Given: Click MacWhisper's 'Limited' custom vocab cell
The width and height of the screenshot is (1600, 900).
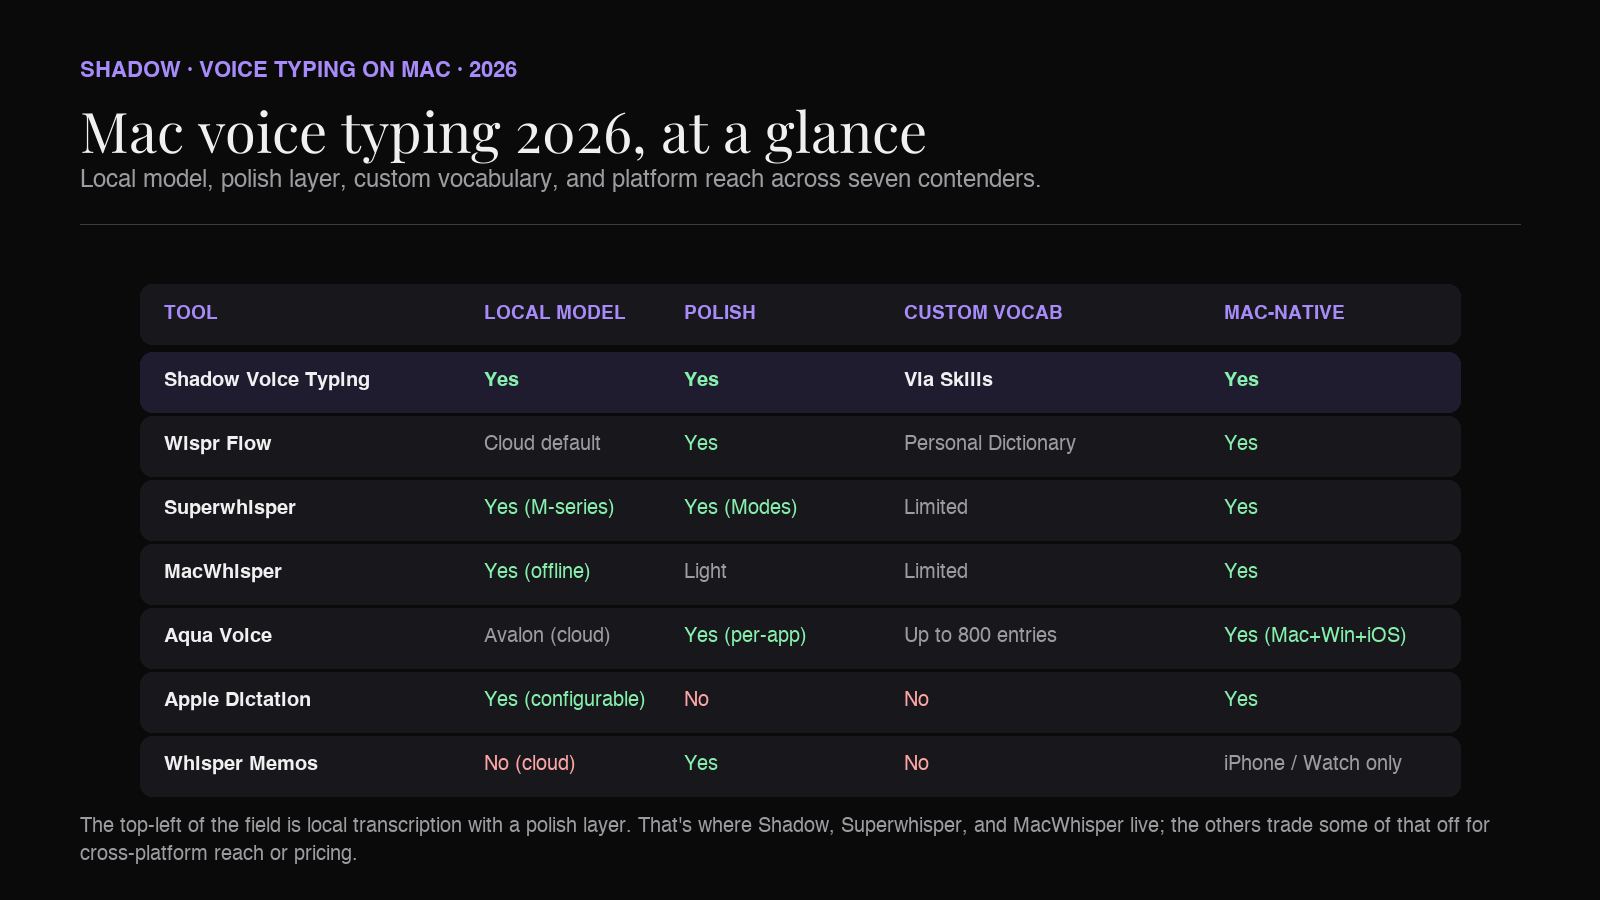Looking at the screenshot, I should coord(935,572).
